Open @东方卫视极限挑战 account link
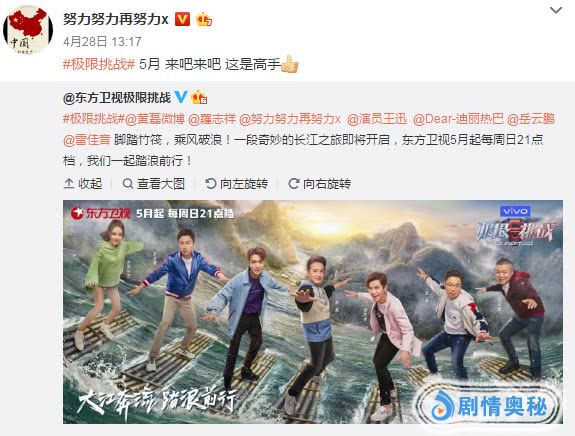Image resolution: width=575 pixels, height=436 pixels. (117, 98)
